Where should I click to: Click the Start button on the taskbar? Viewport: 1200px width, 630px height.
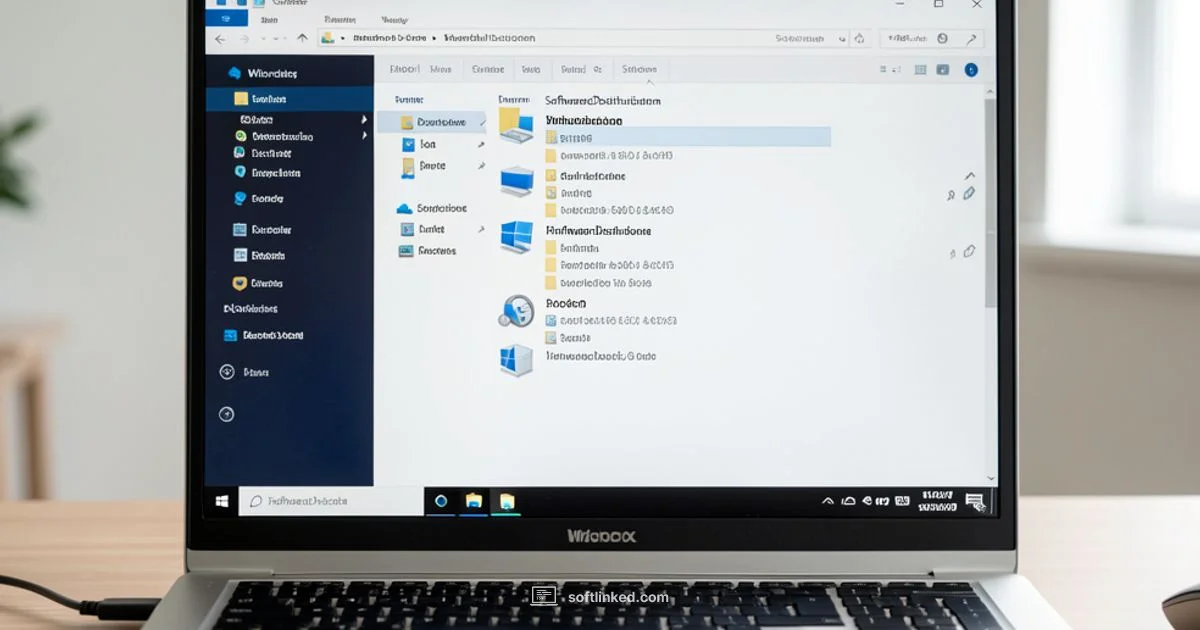[x=222, y=500]
